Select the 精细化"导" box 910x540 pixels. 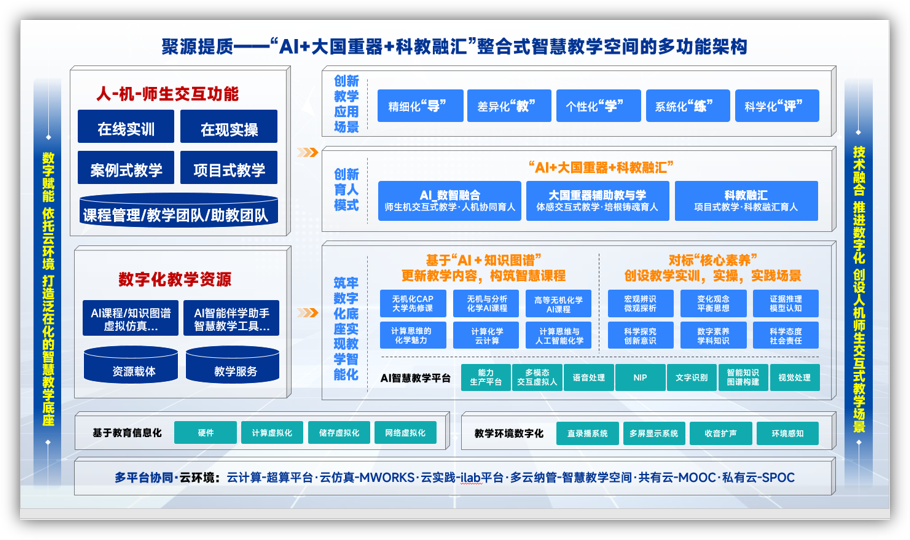(419, 106)
